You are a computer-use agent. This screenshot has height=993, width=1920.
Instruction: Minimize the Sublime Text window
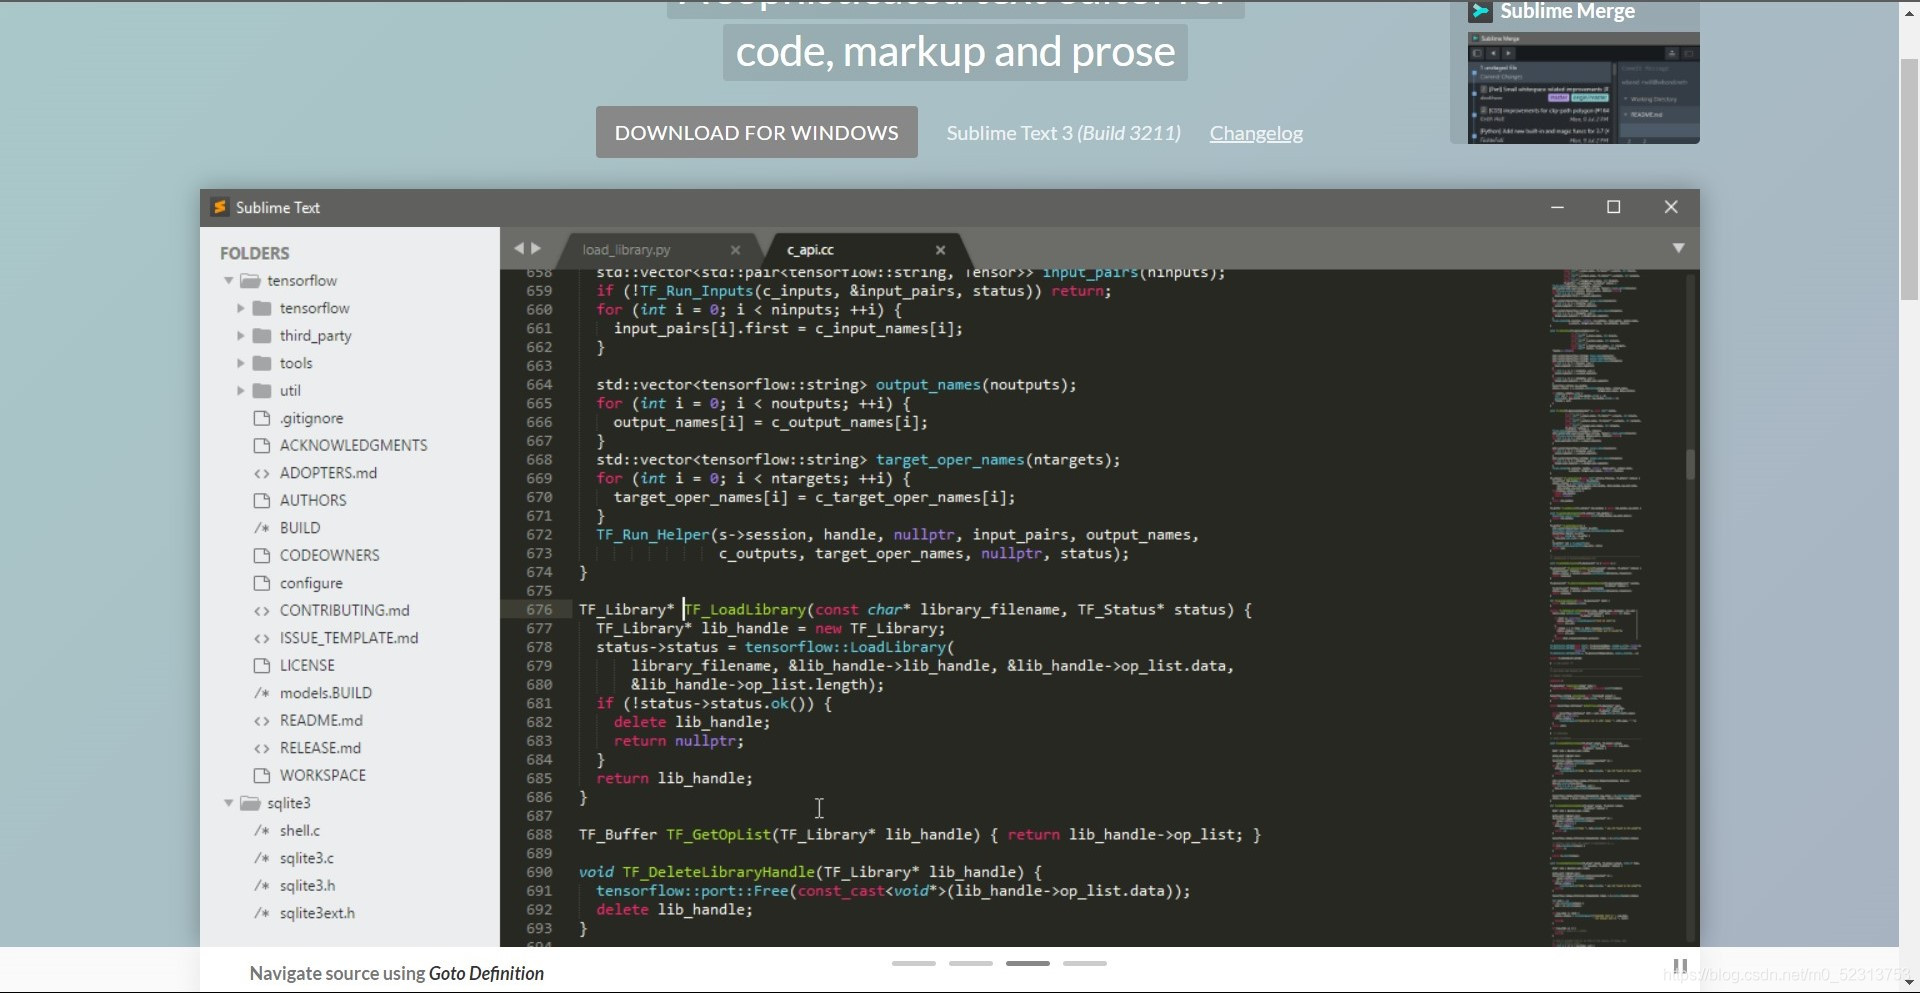tap(1557, 207)
